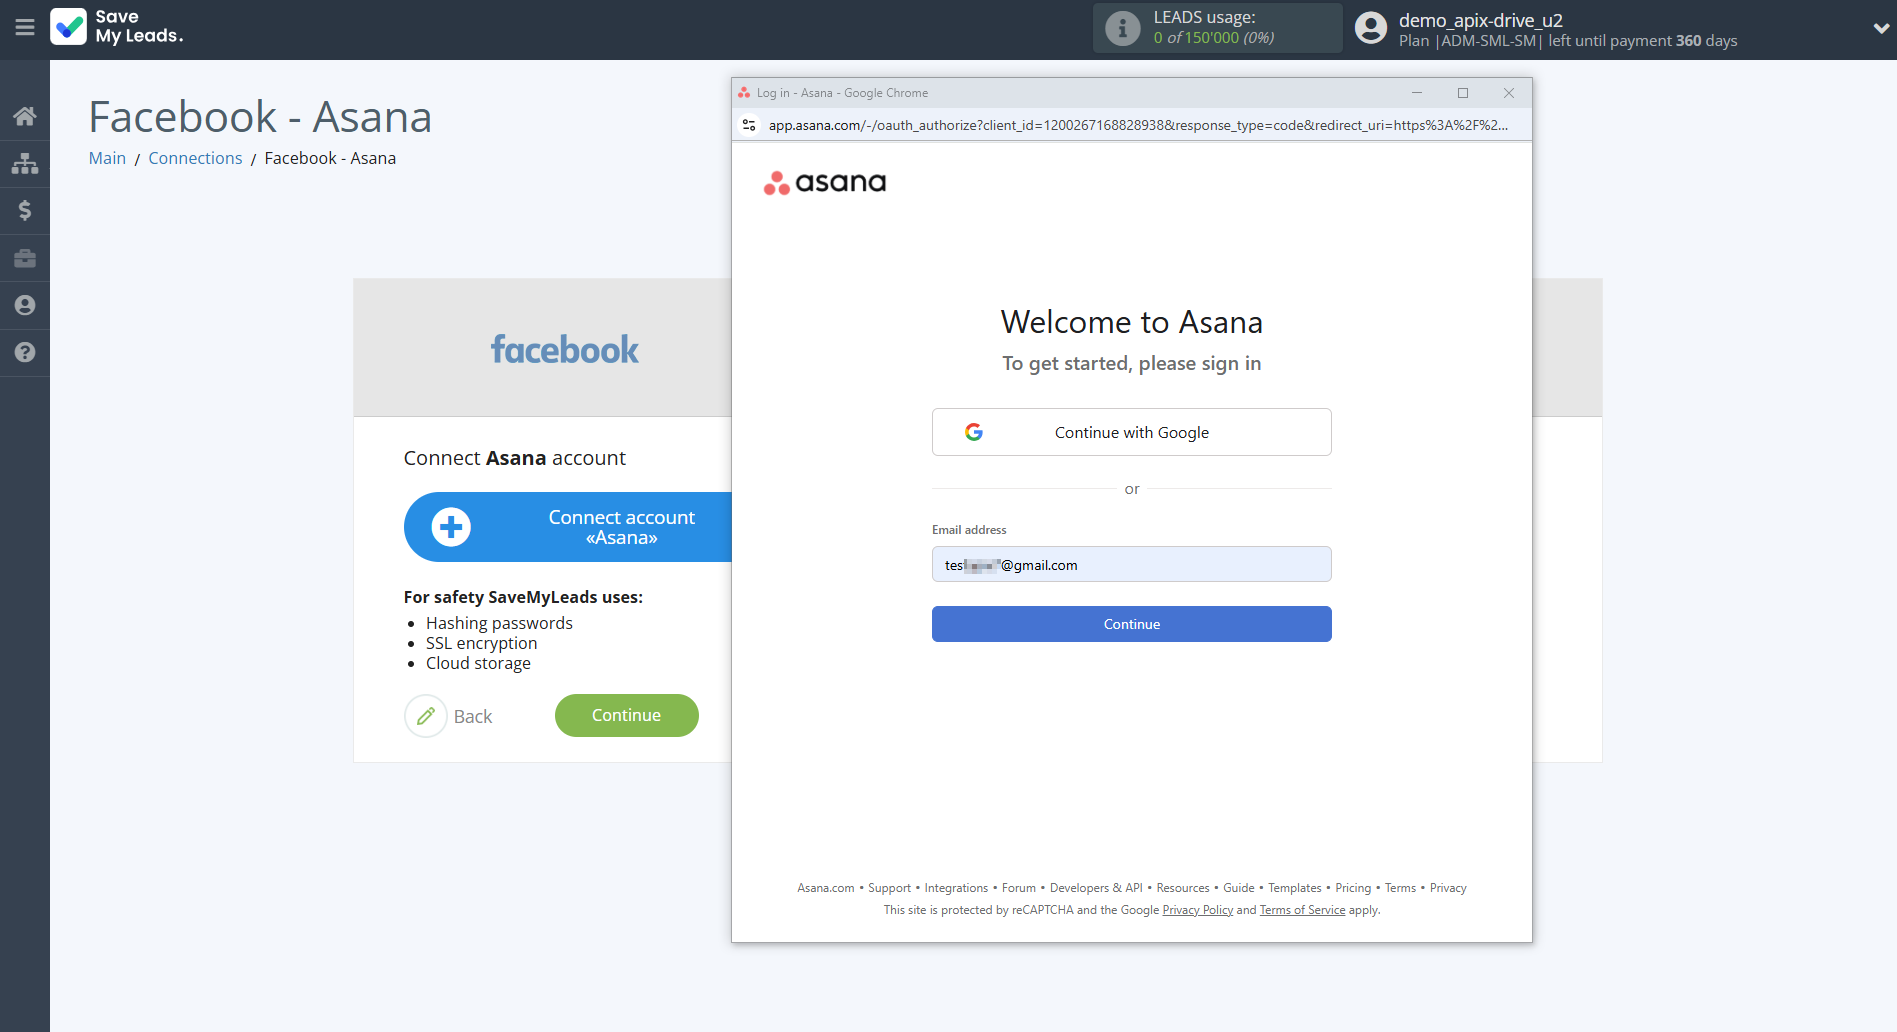Click the home icon in sidebar
Viewport: 1897px width, 1032px height.
pos(25,116)
